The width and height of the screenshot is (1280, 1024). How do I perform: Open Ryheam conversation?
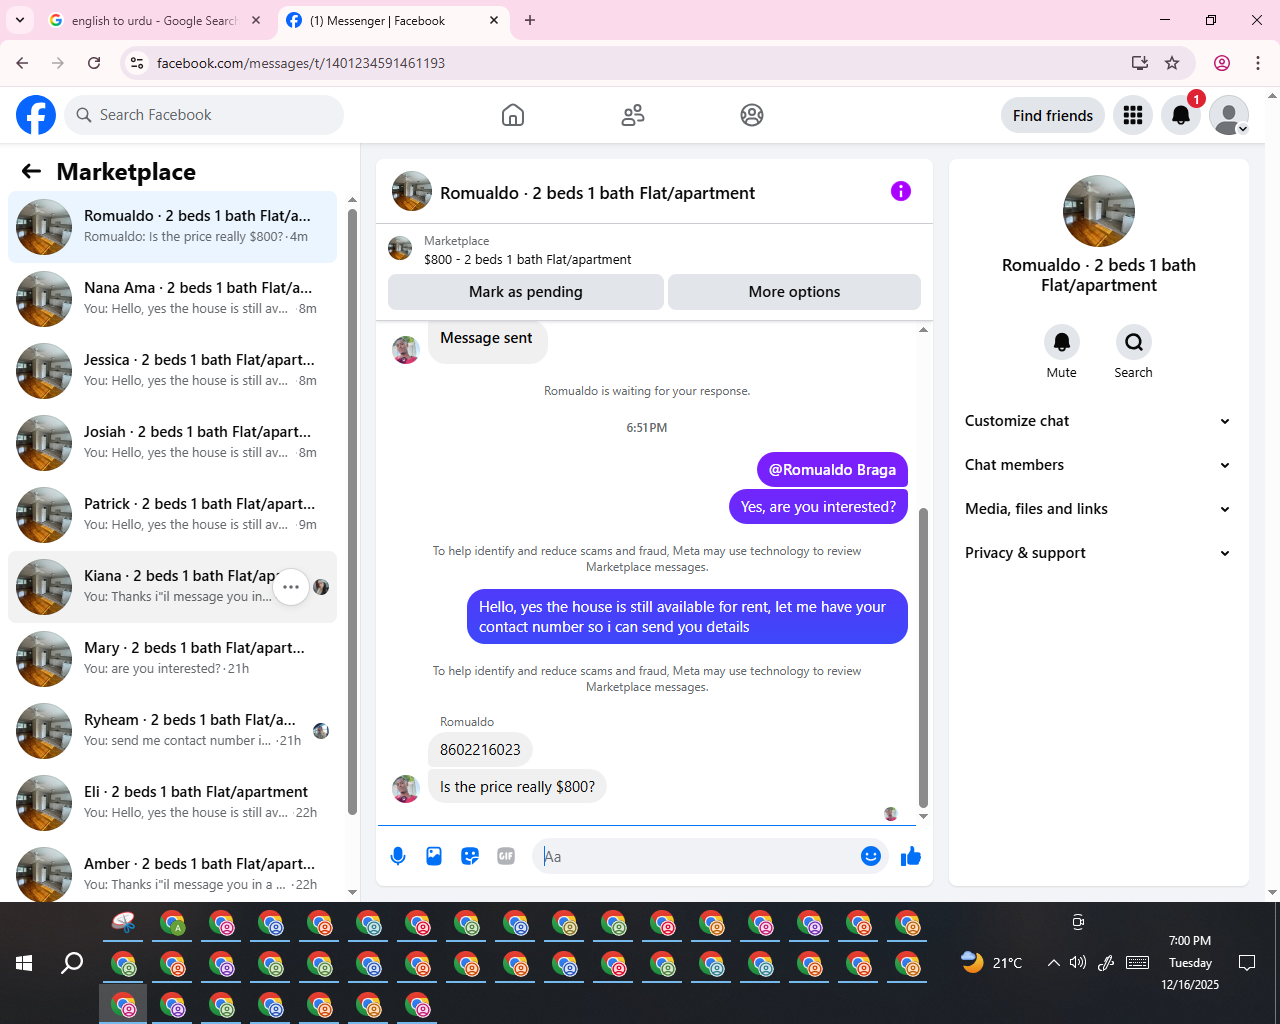(x=172, y=731)
